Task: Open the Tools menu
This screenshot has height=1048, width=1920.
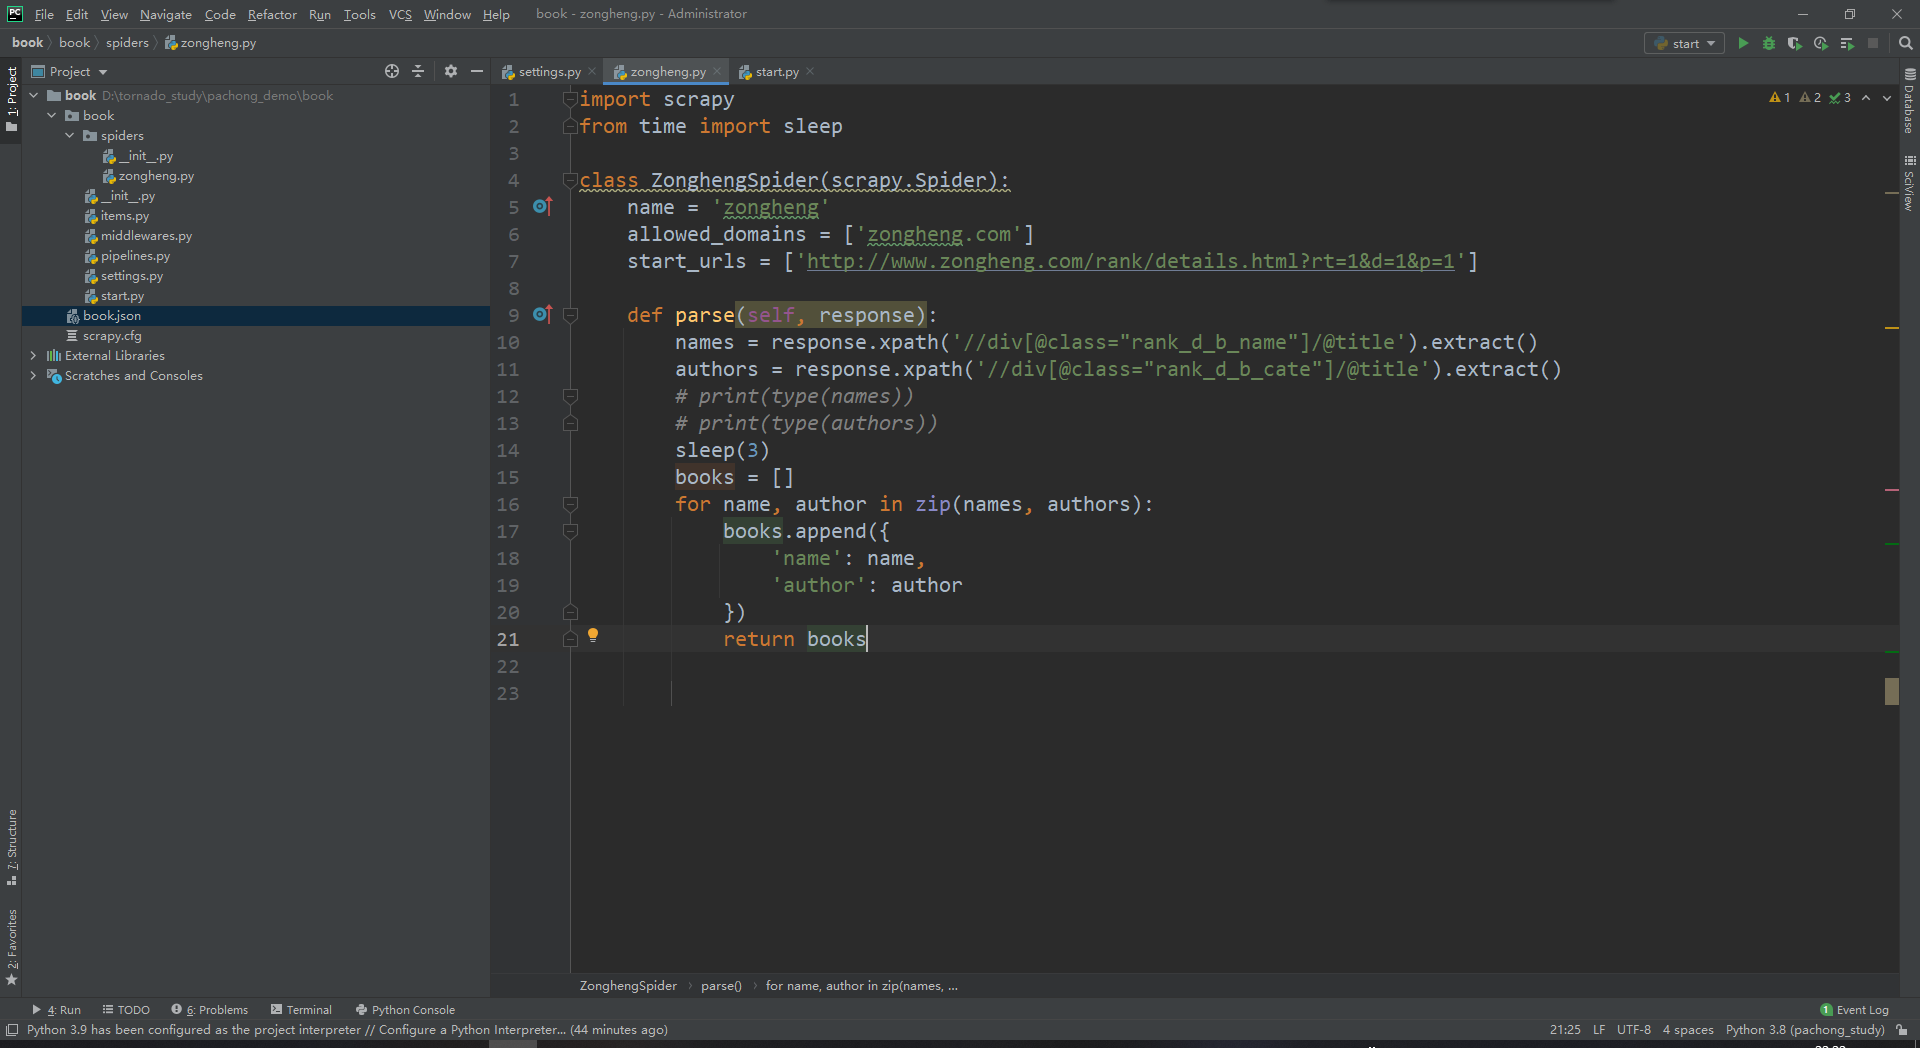Action: [x=359, y=14]
